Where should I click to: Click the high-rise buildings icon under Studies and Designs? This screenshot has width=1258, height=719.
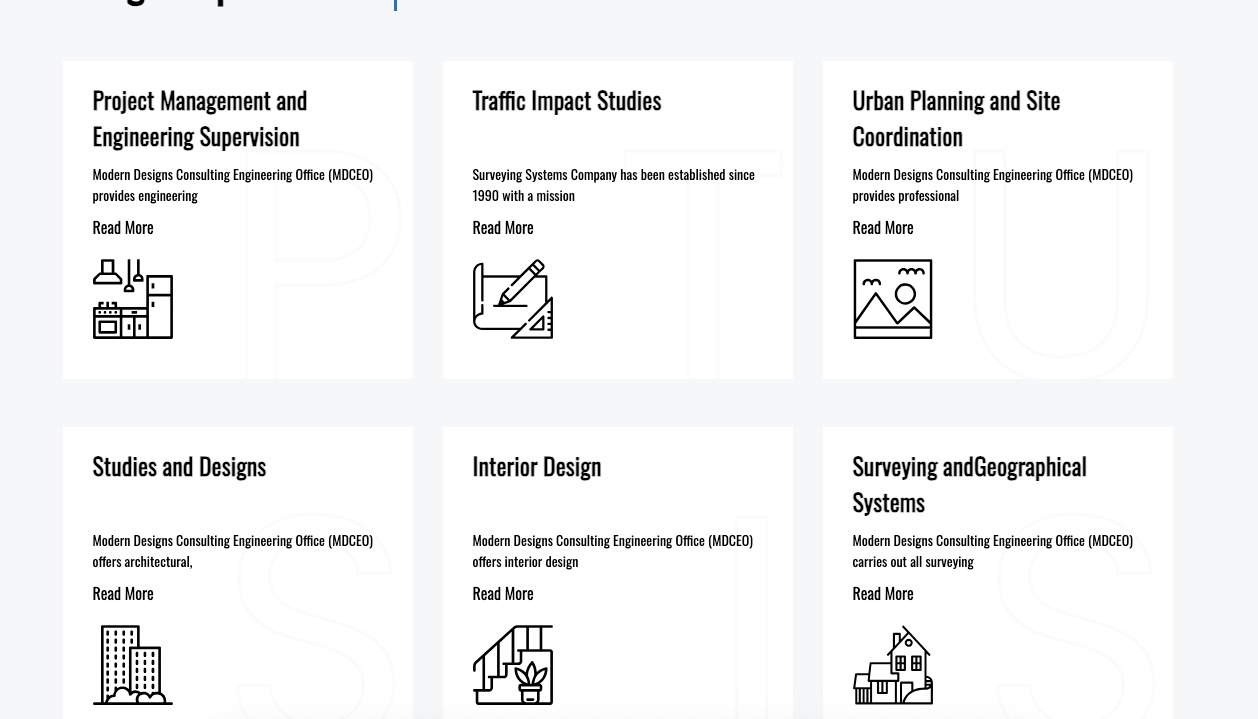coord(132,665)
